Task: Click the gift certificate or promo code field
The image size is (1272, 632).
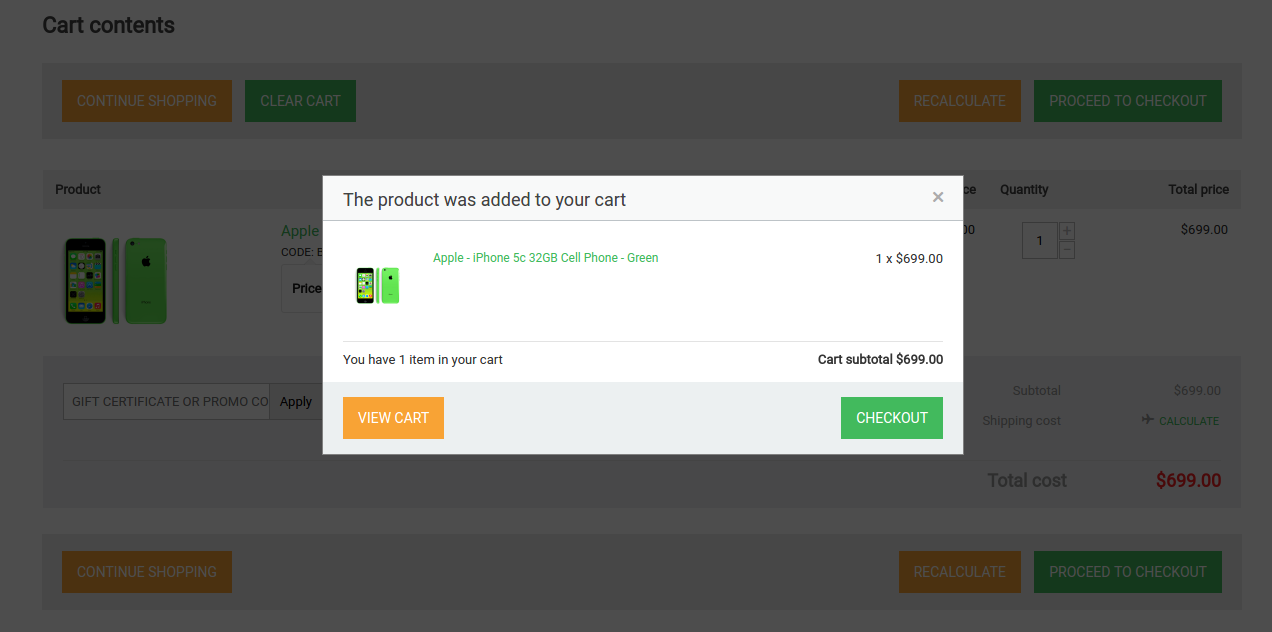Action: pyautogui.click(x=166, y=402)
